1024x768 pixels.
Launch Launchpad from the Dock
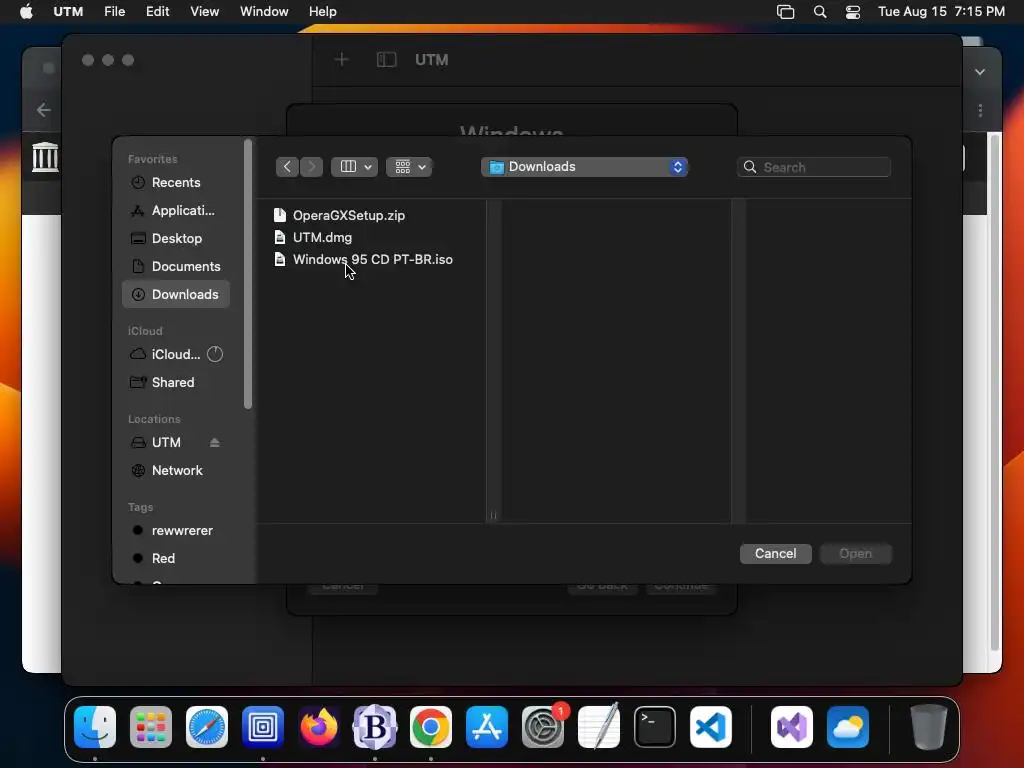pyautogui.click(x=151, y=727)
